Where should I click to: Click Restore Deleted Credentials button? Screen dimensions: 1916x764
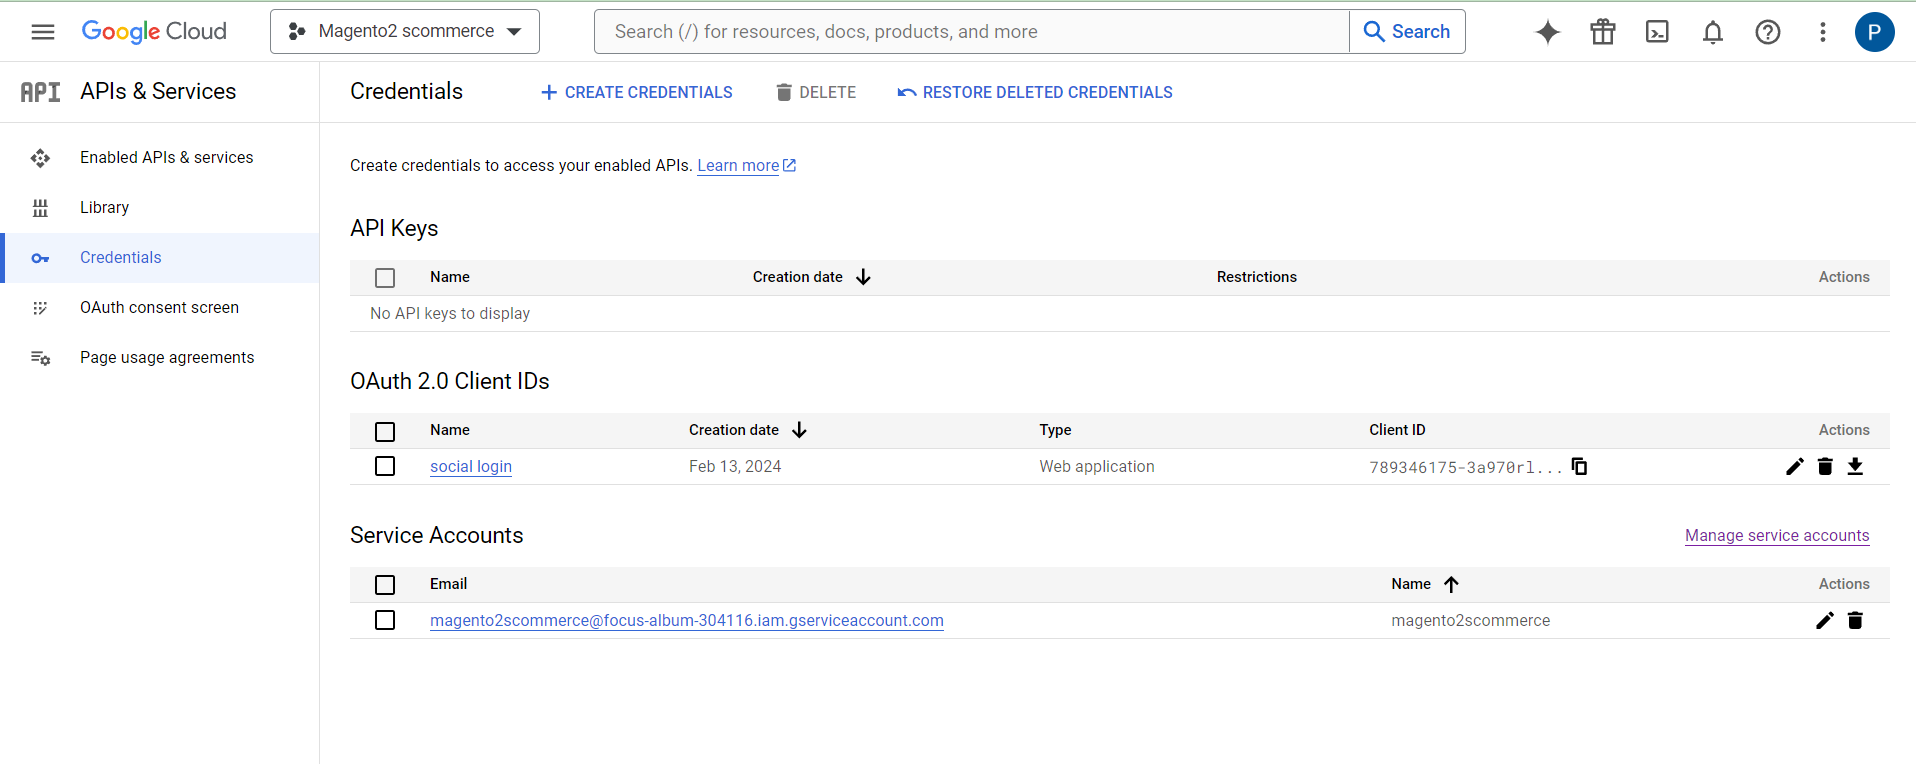pos(1035,92)
